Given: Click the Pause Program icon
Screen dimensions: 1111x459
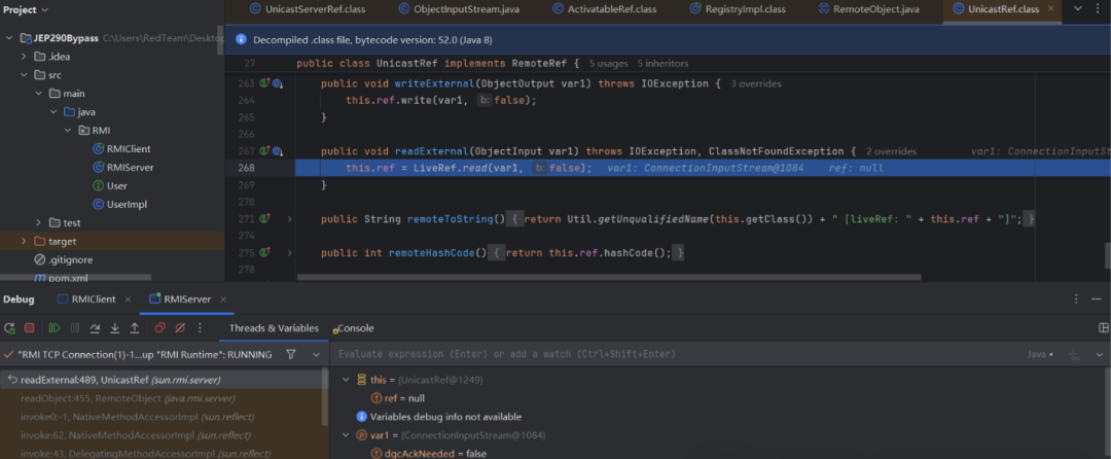Looking at the screenshot, I should click(74, 328).
